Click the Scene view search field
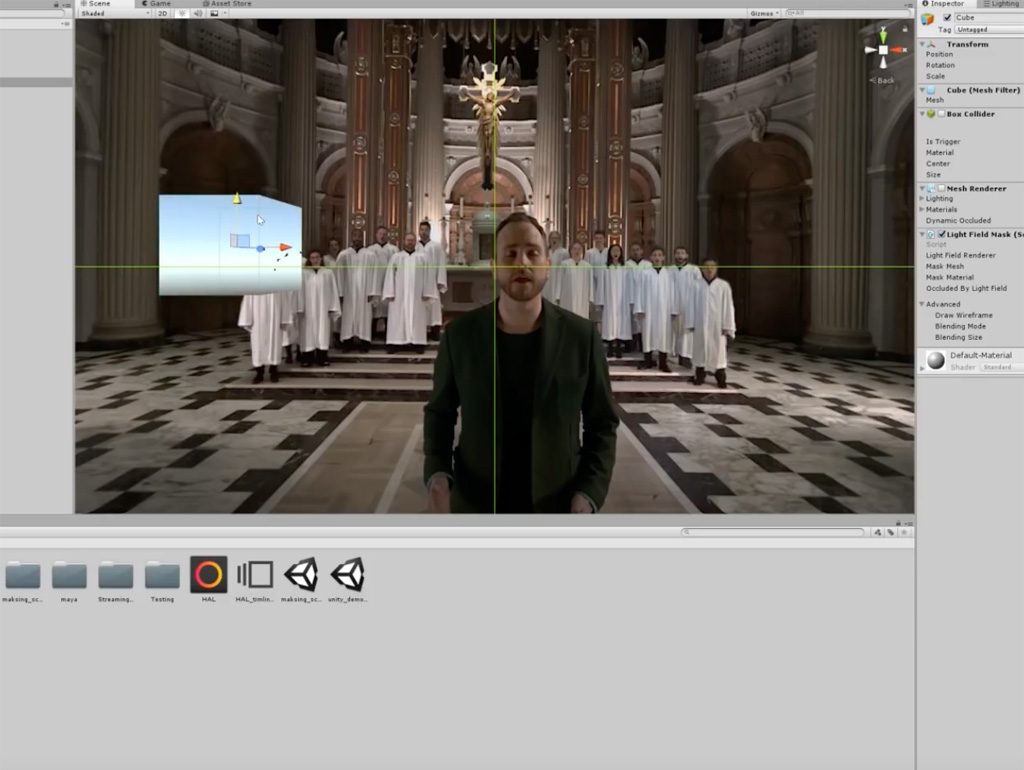 pos(847,13)
